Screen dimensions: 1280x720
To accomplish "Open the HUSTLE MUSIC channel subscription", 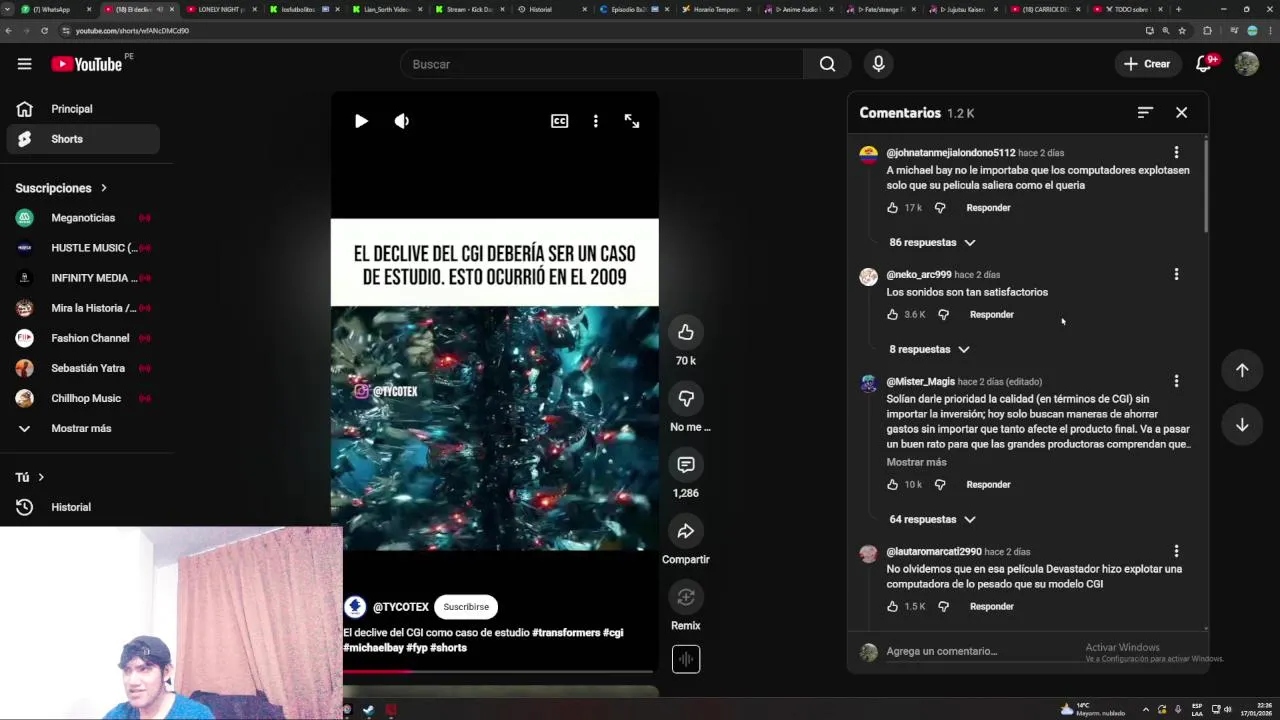I will click(83, 248).
